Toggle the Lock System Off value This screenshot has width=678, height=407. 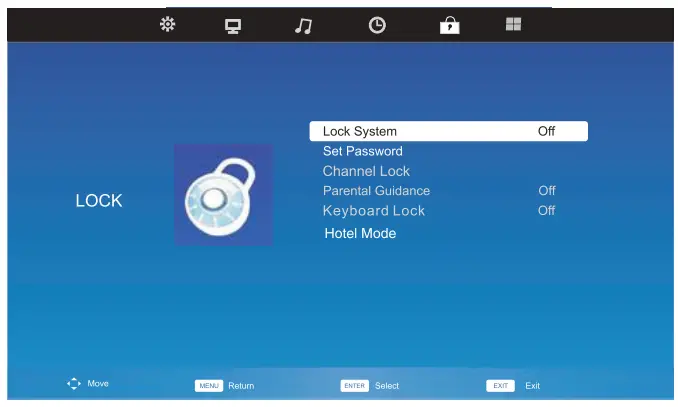[546, 131]
